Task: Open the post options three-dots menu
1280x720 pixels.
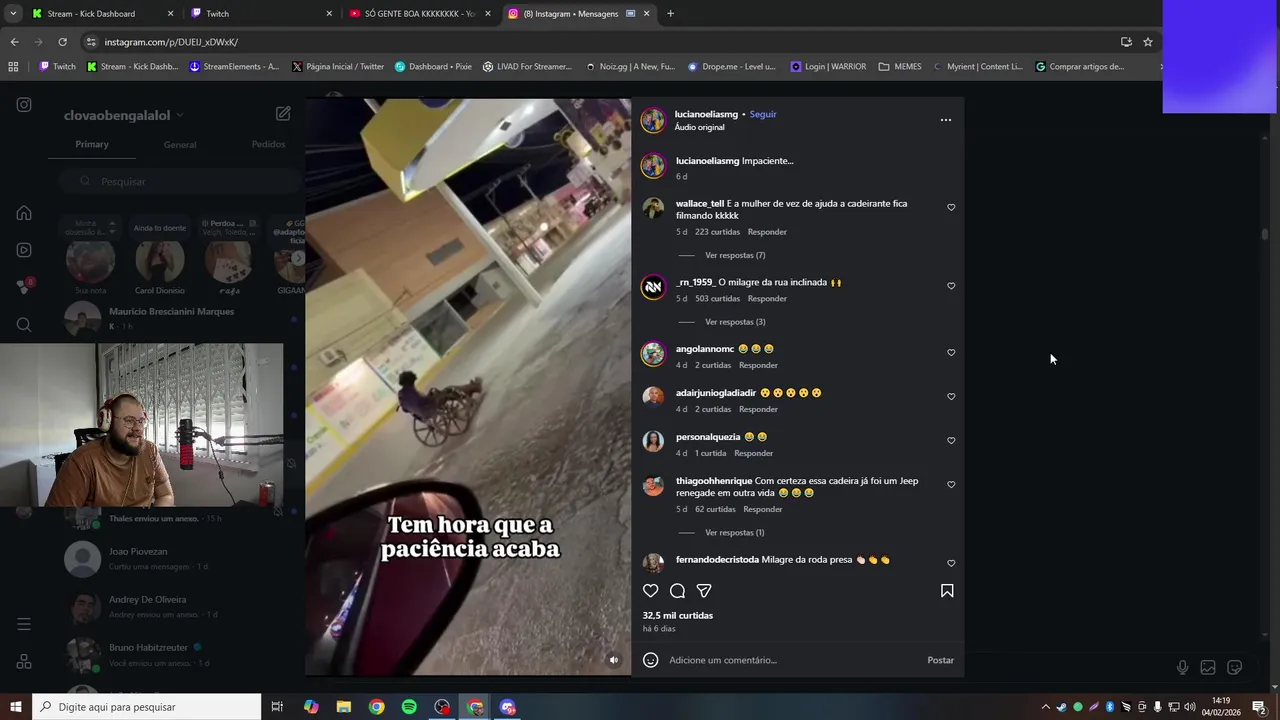Action: click(x=946, y=120)
